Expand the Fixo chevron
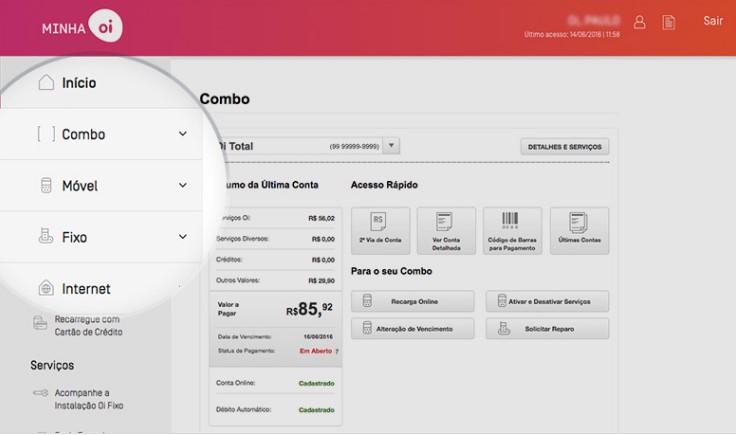736x435 pixels. [x=183, y=237]
